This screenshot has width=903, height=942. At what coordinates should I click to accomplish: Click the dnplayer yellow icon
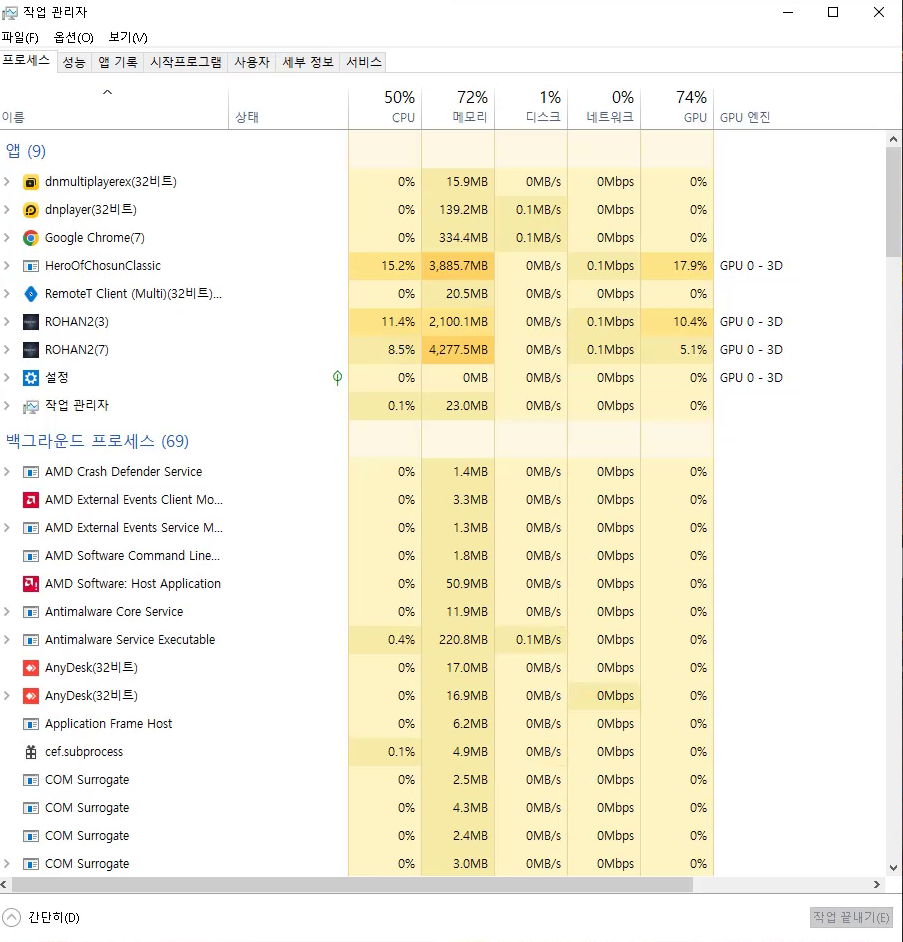pyautogui.click(x=31, y=210)
